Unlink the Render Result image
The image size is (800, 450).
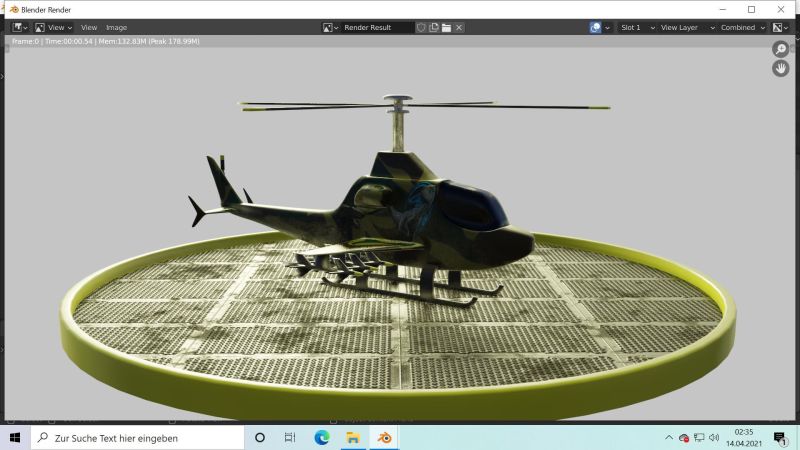(x=459, y=28)
